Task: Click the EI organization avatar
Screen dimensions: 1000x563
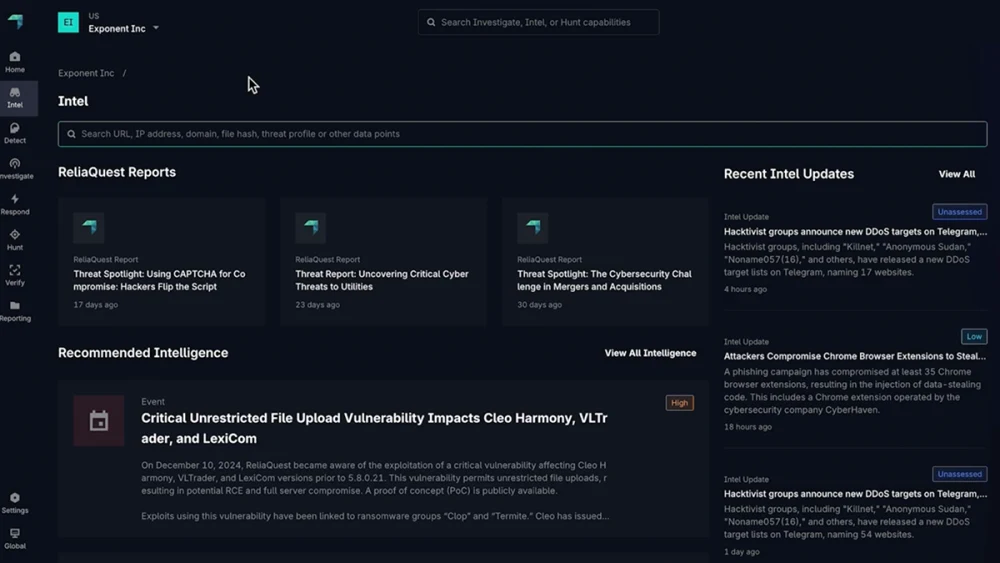Action: 68,22
